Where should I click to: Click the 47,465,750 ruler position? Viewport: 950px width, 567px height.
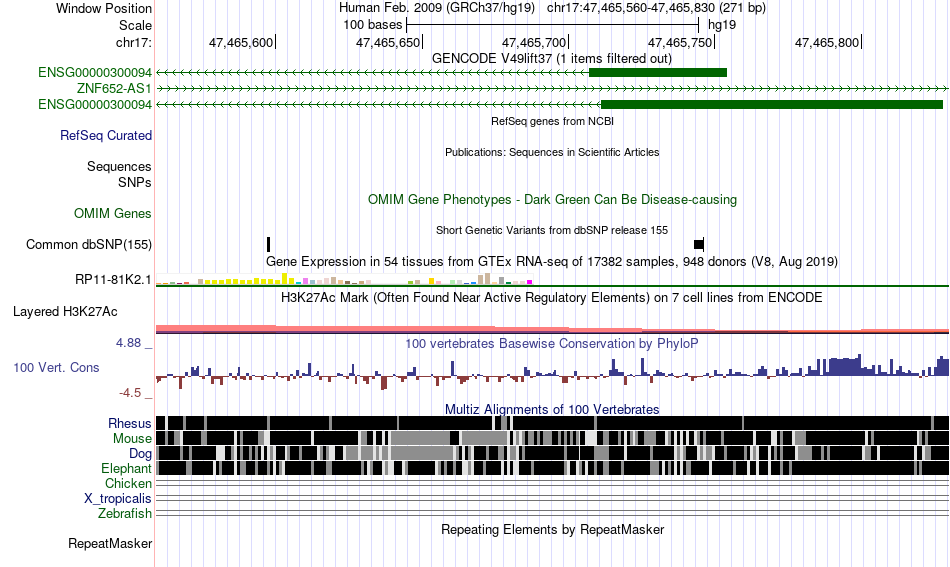click(681, 42)
